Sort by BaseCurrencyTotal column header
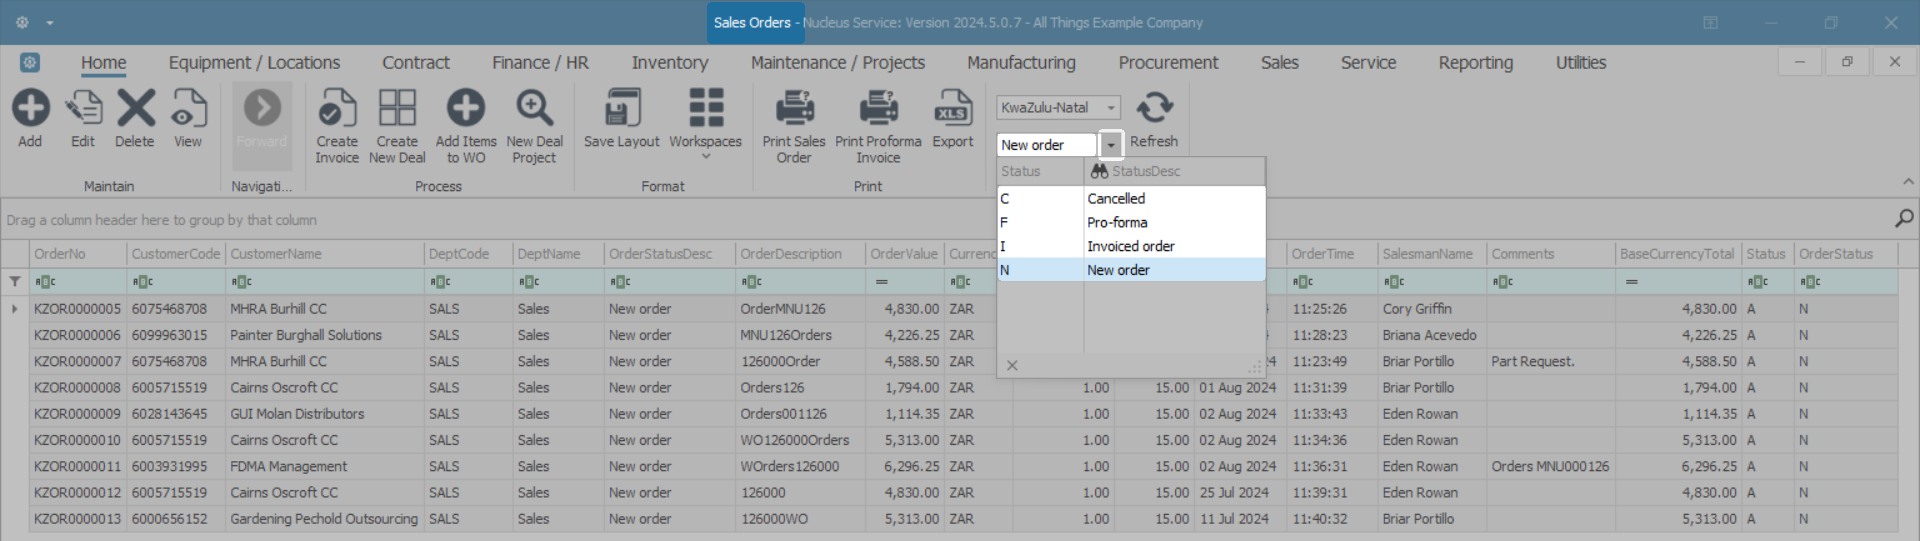Screen dimensions: 1920x541 1678,254
